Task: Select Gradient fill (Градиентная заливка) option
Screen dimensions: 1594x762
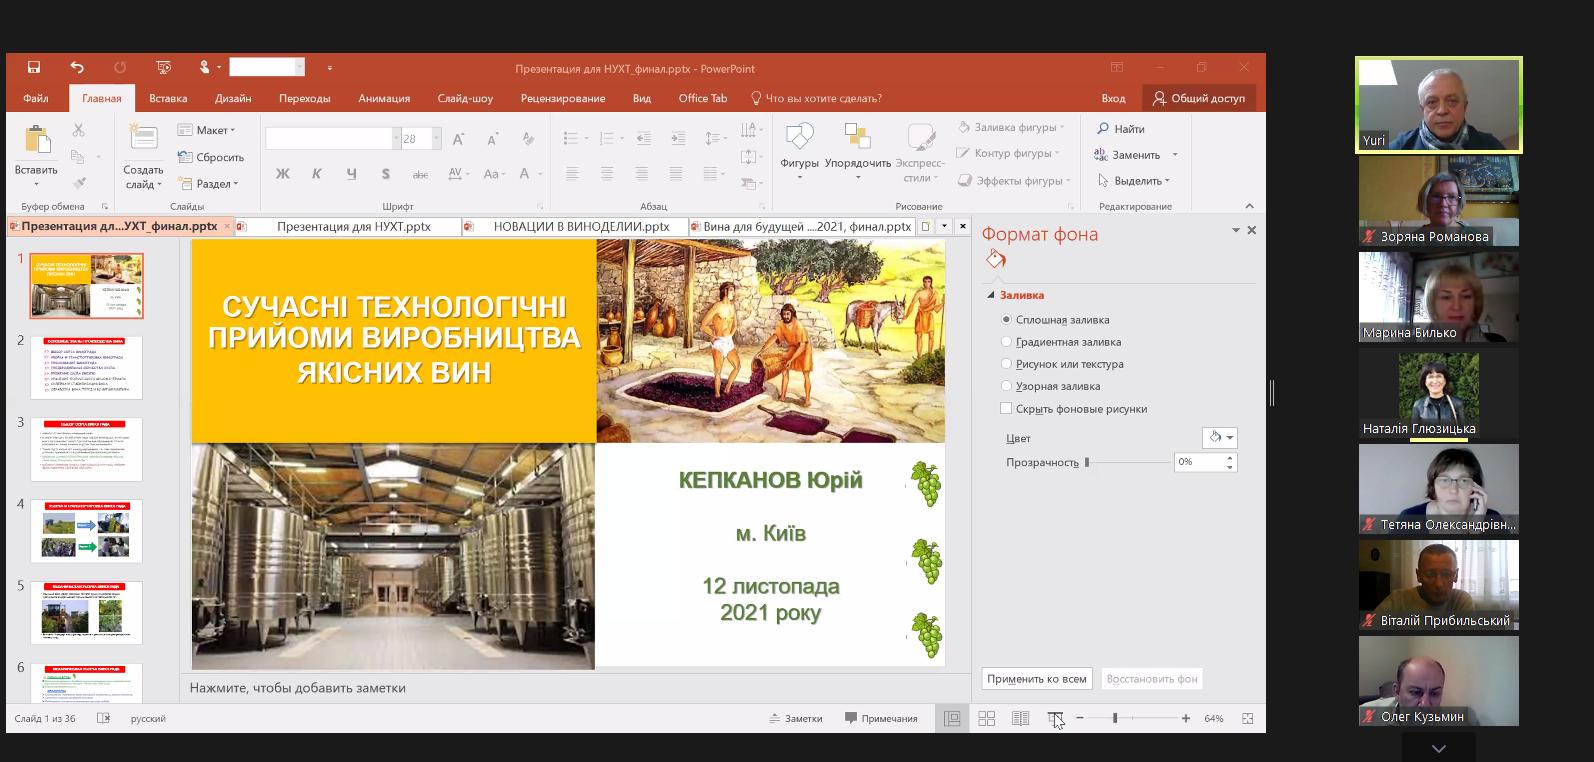Action: tap(1007, 342)
